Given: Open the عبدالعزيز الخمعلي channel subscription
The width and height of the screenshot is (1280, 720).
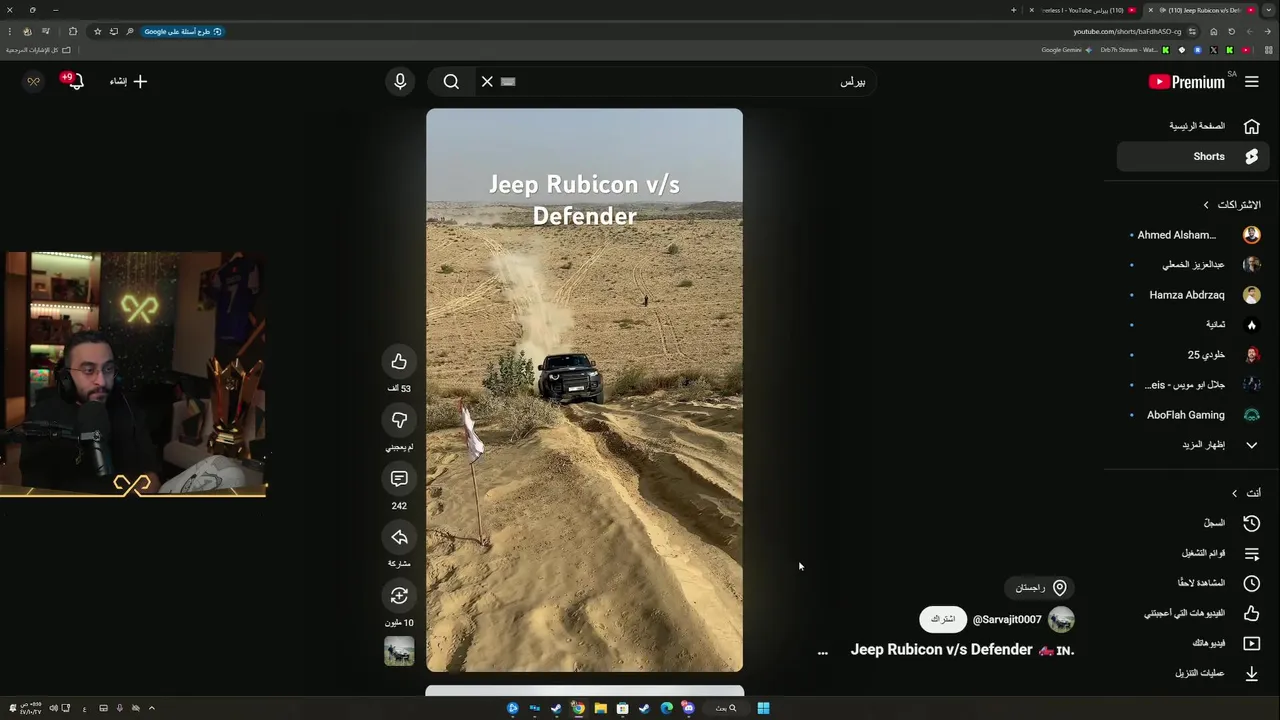Looking at the screenshot, I should click(x=1193, y=265).
